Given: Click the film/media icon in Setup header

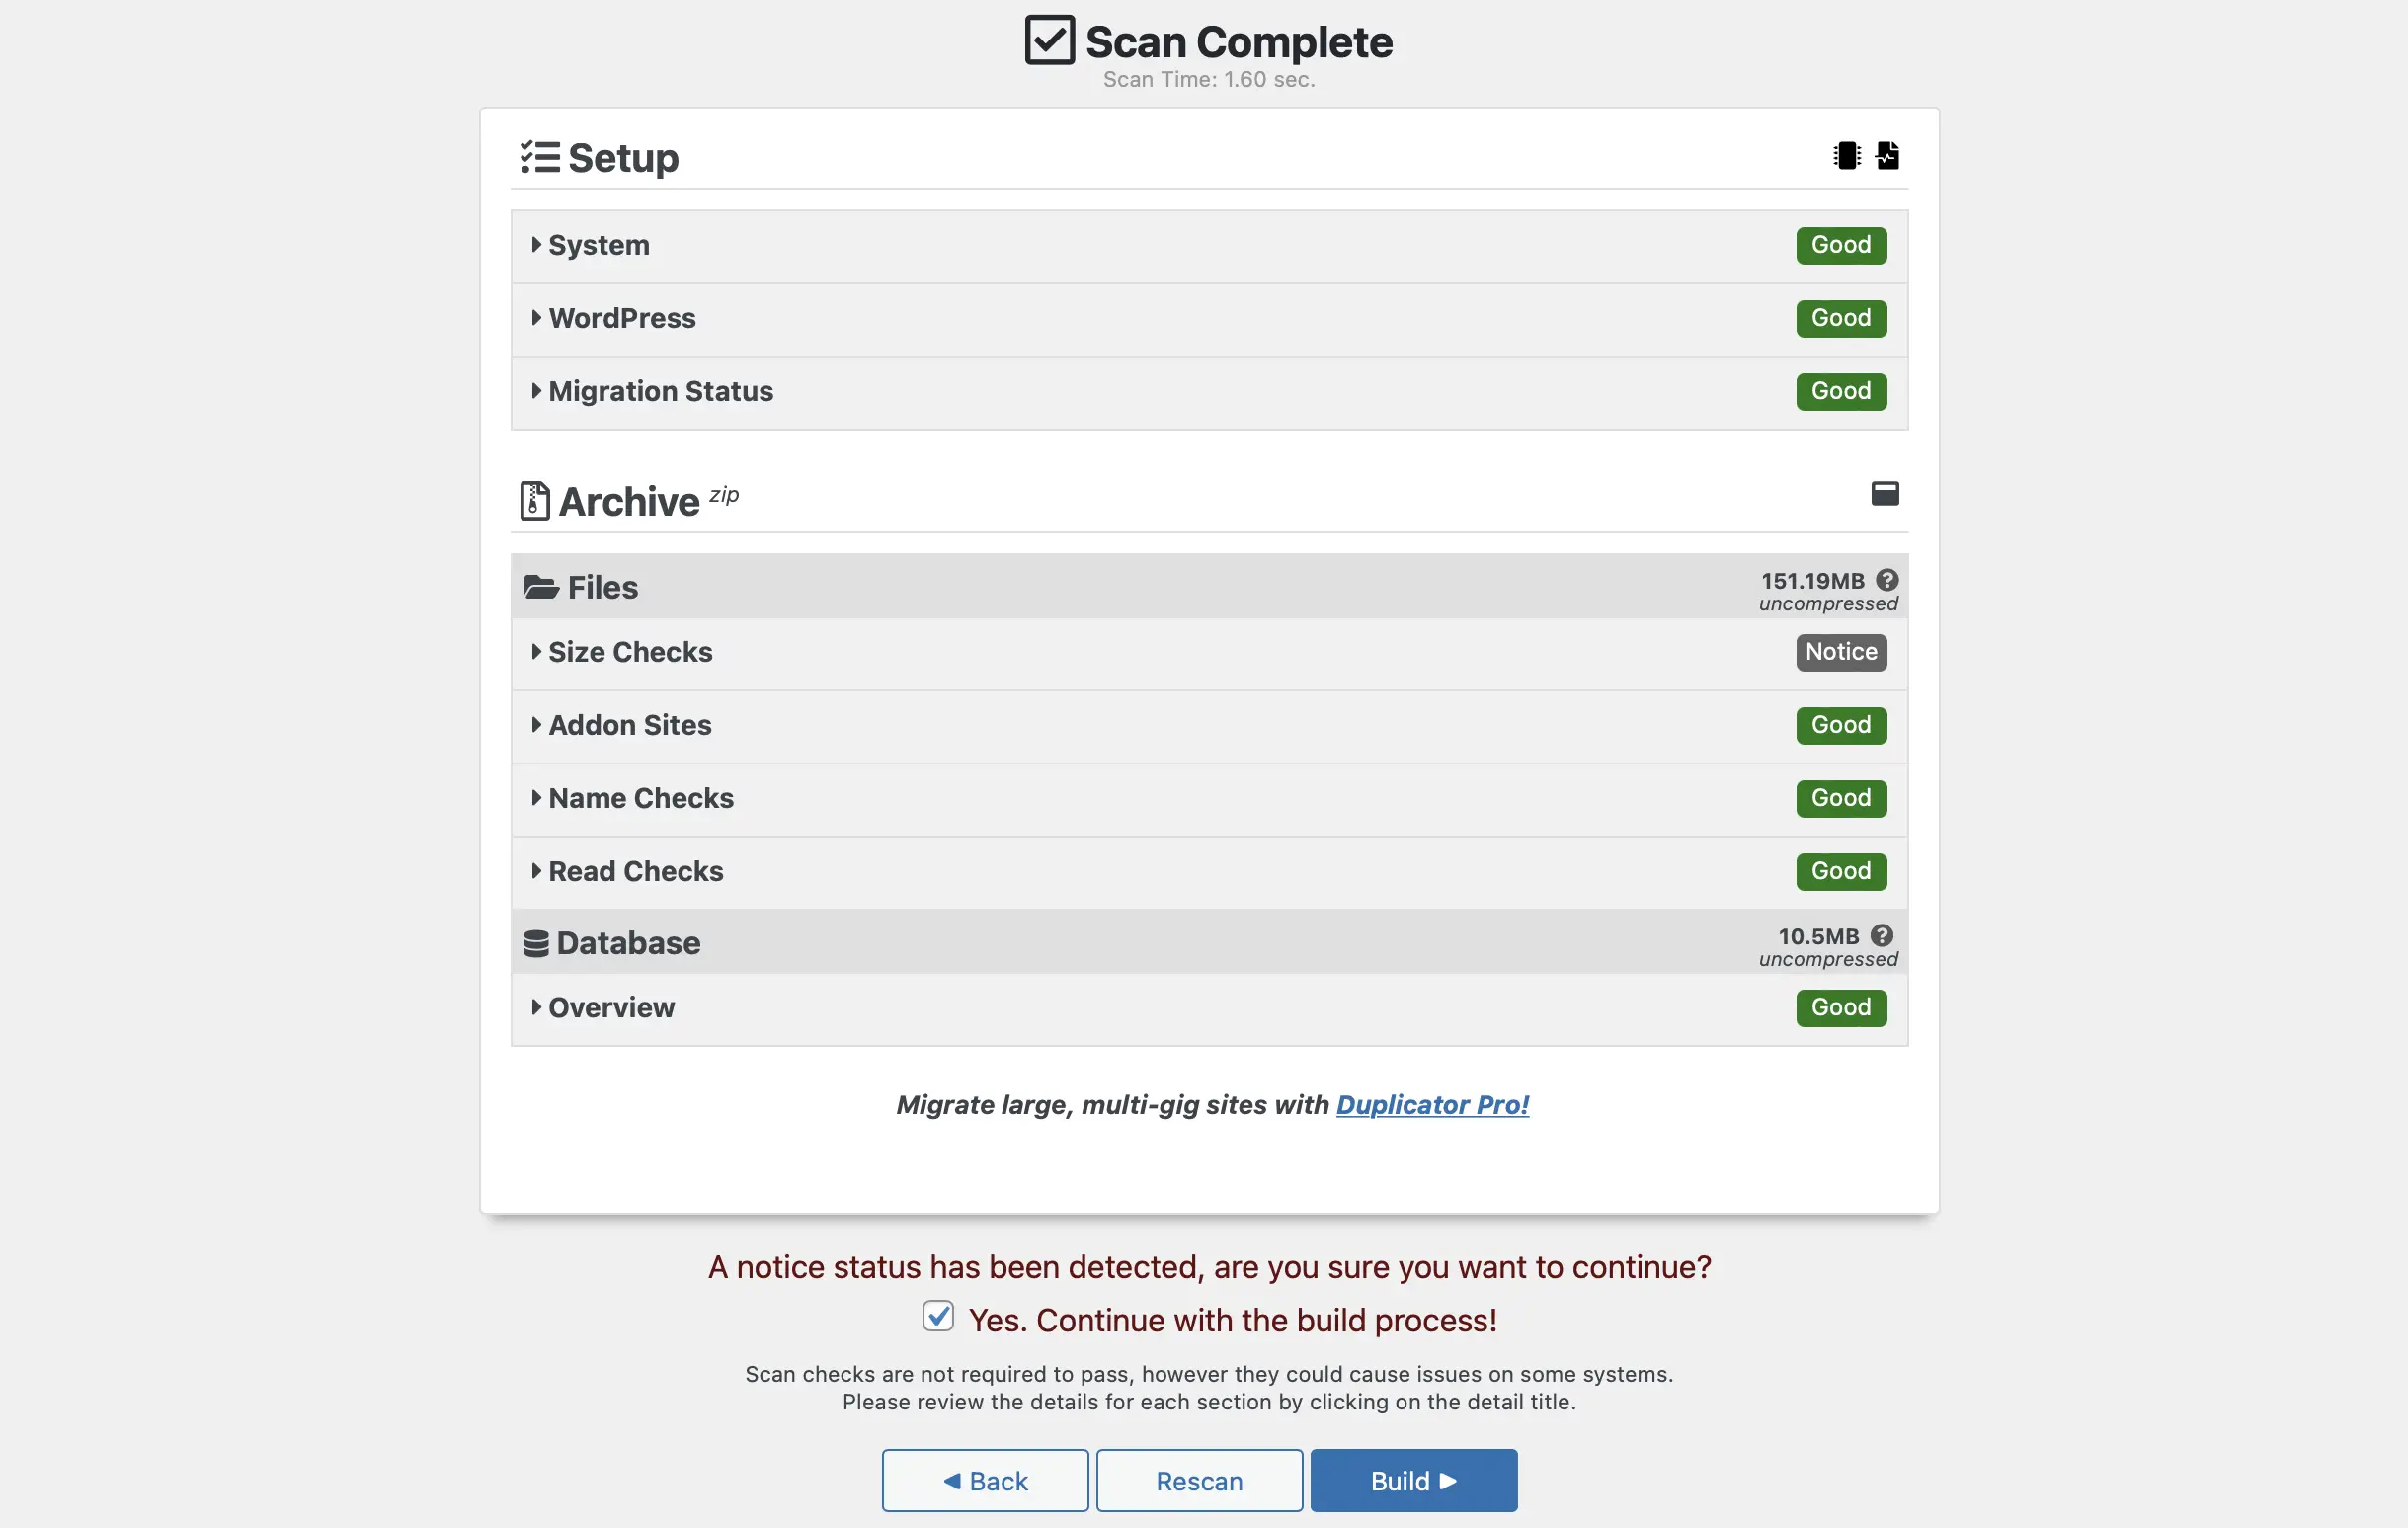Looking at the screenshot, I should coord(1846,154).
